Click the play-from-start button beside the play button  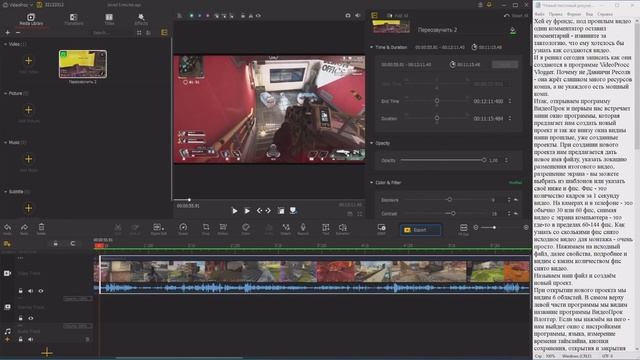(247, 211)
